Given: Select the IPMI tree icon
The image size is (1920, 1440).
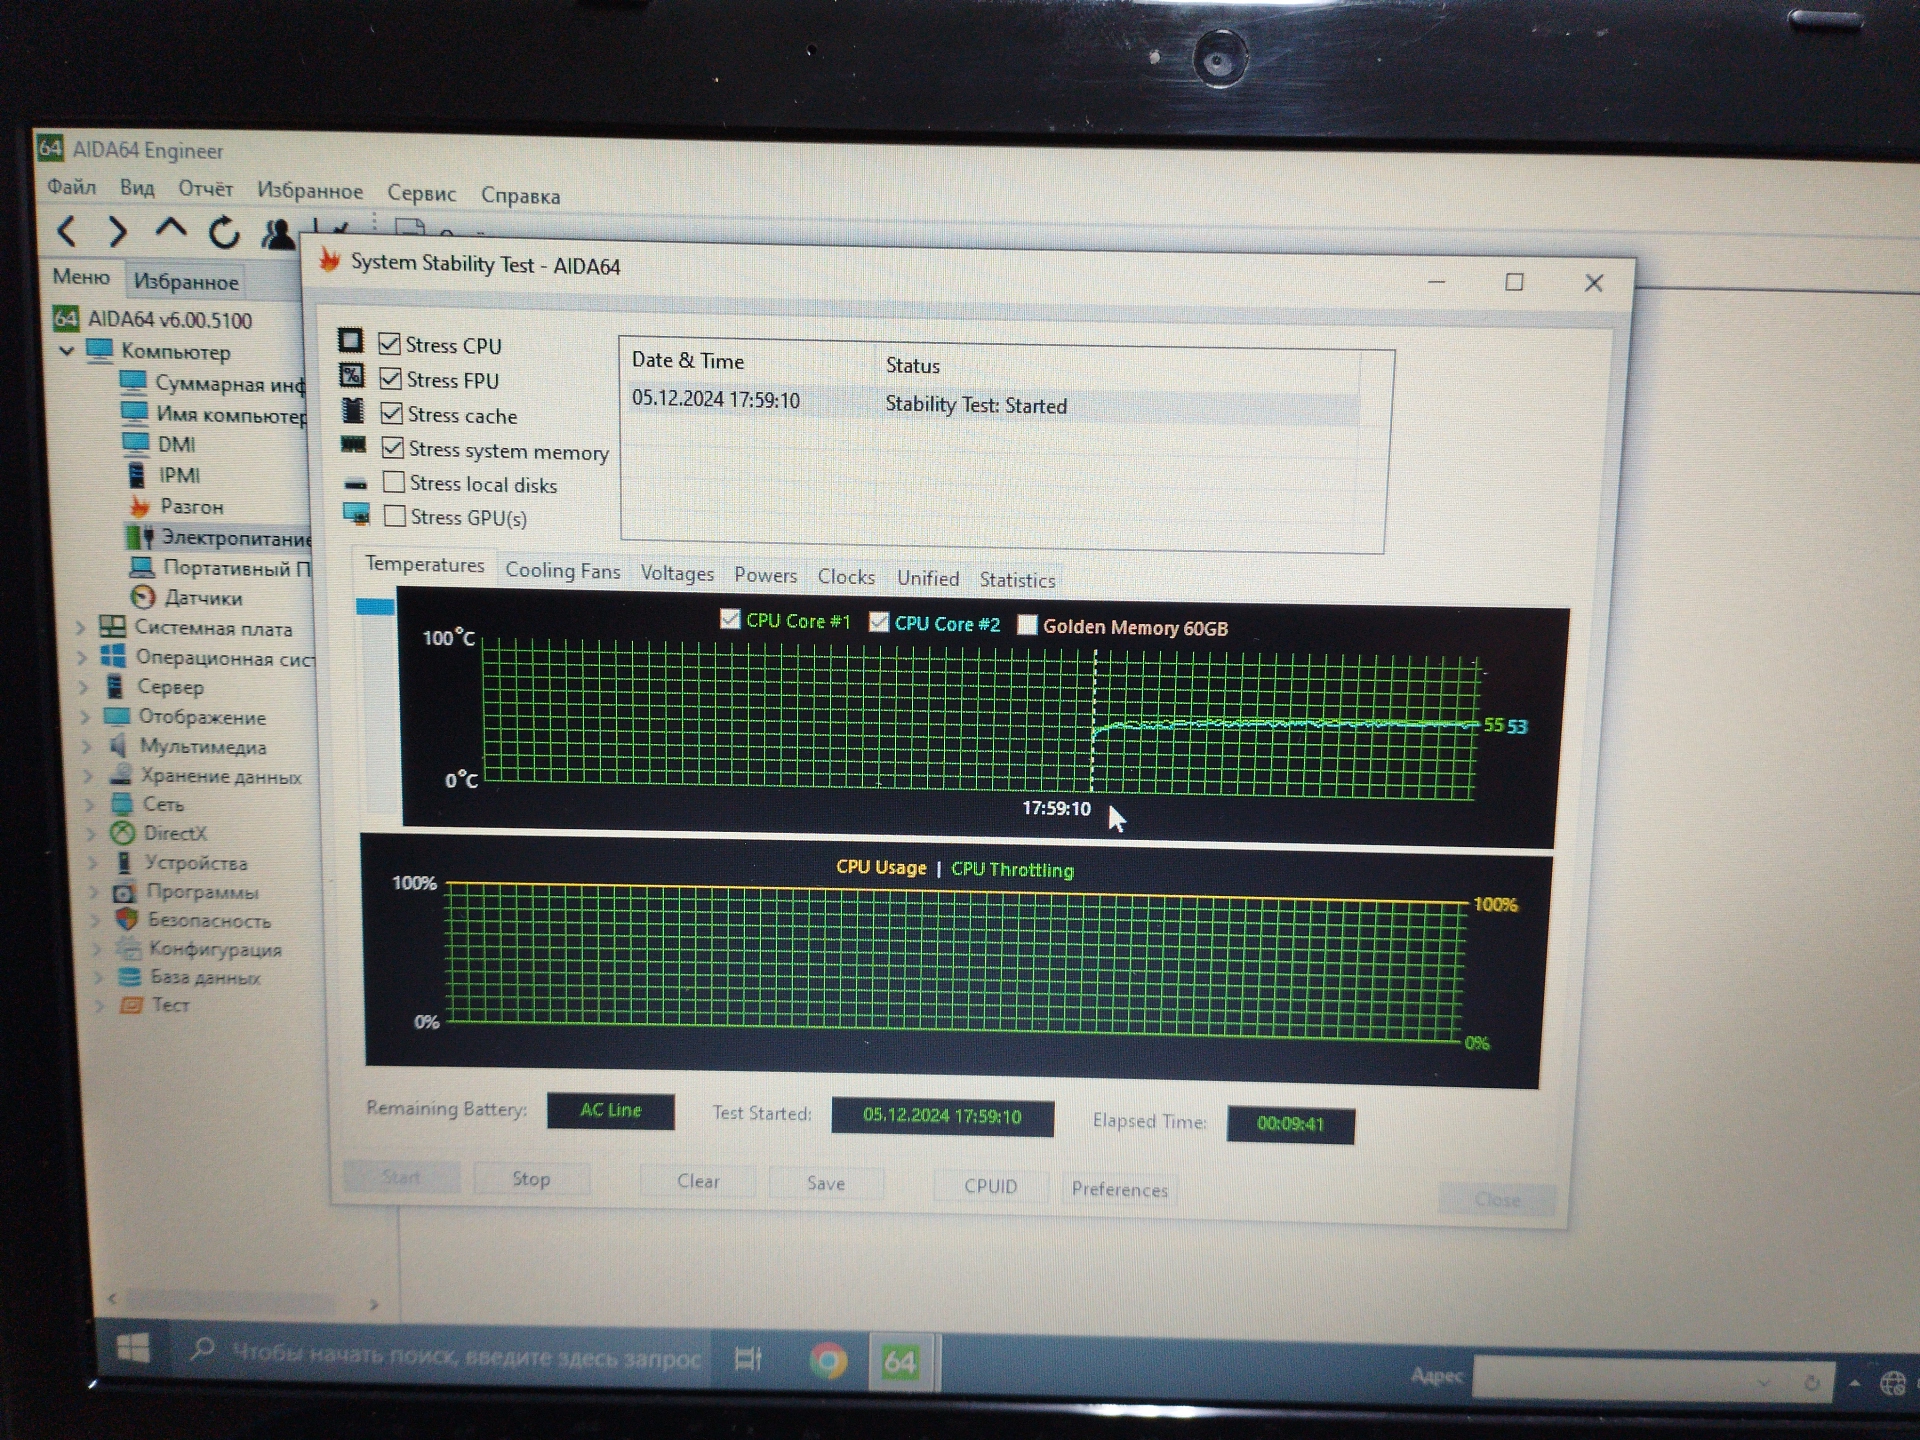Looking at the screenshot, I should [137, 474].
